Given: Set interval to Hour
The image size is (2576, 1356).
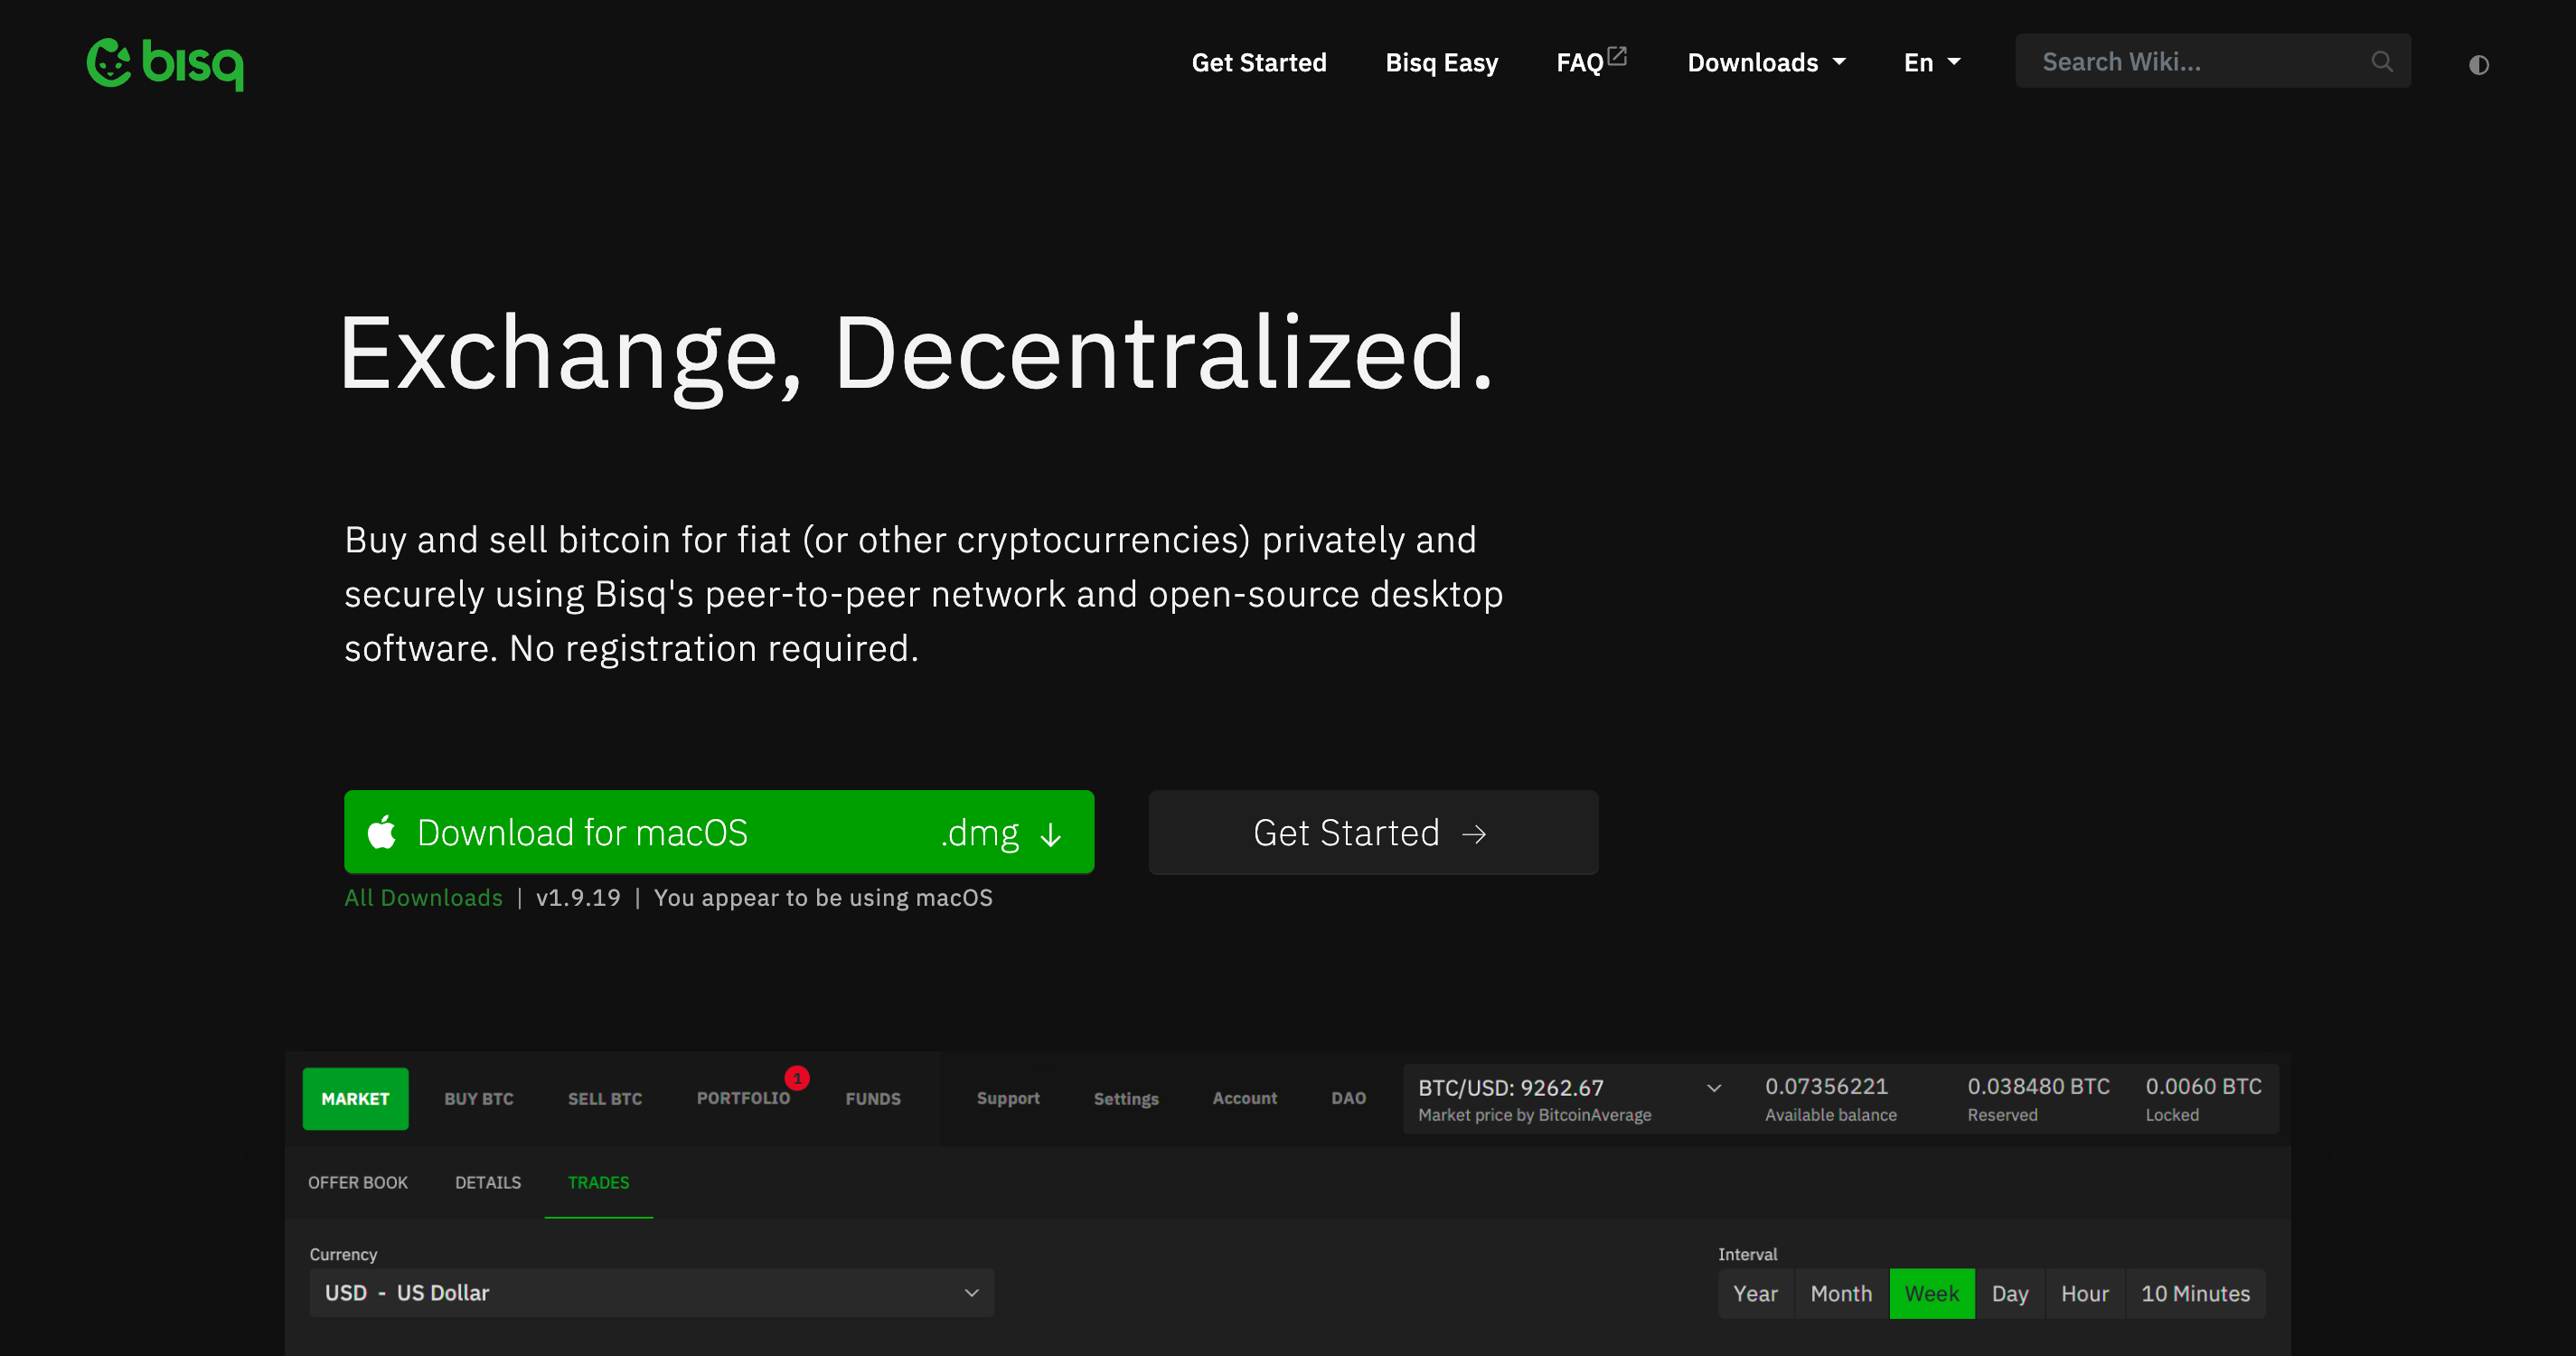Looking at the screenshot, I should [x=2085, y=1294].
